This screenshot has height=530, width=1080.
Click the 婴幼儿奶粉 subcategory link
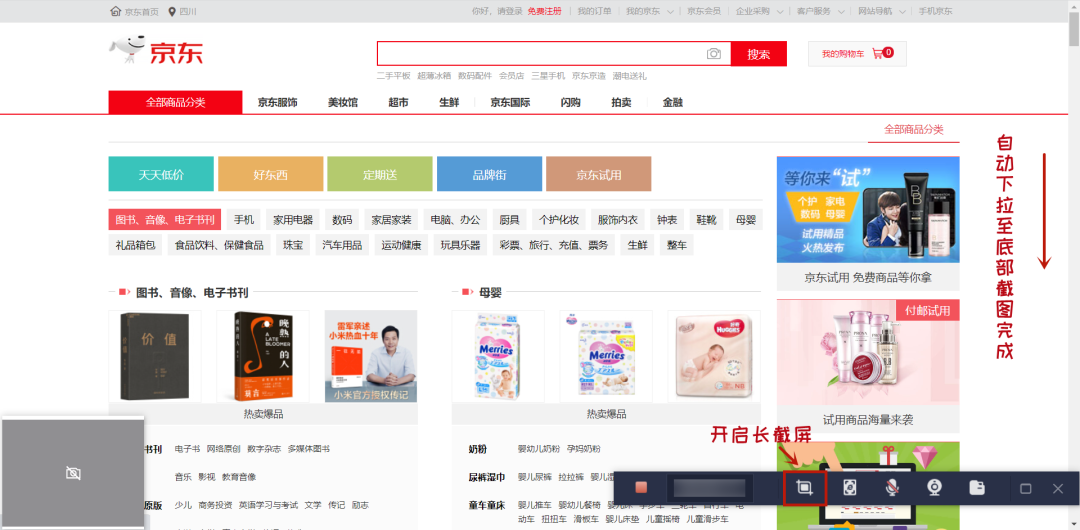539,449
